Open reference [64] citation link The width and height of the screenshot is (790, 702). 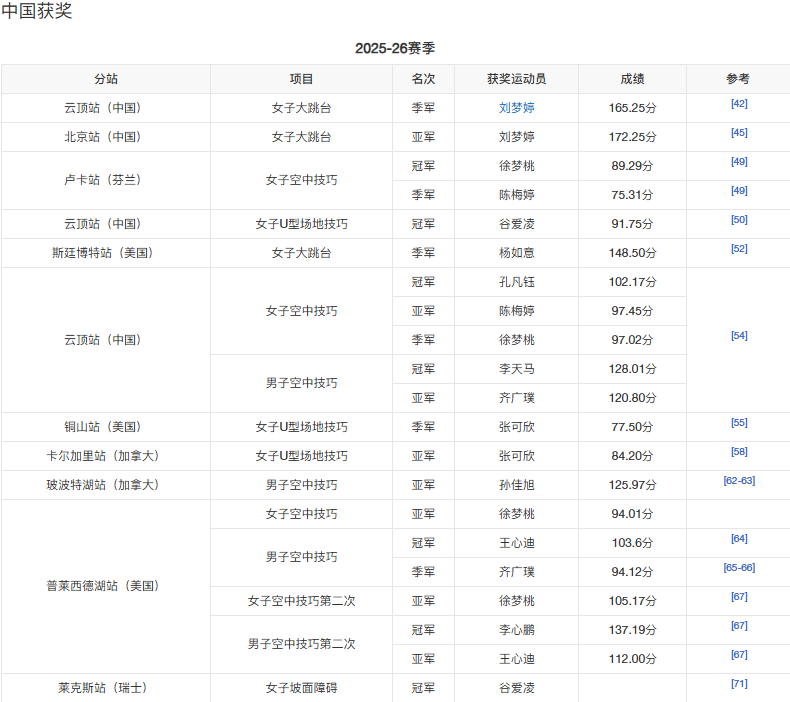739,539
